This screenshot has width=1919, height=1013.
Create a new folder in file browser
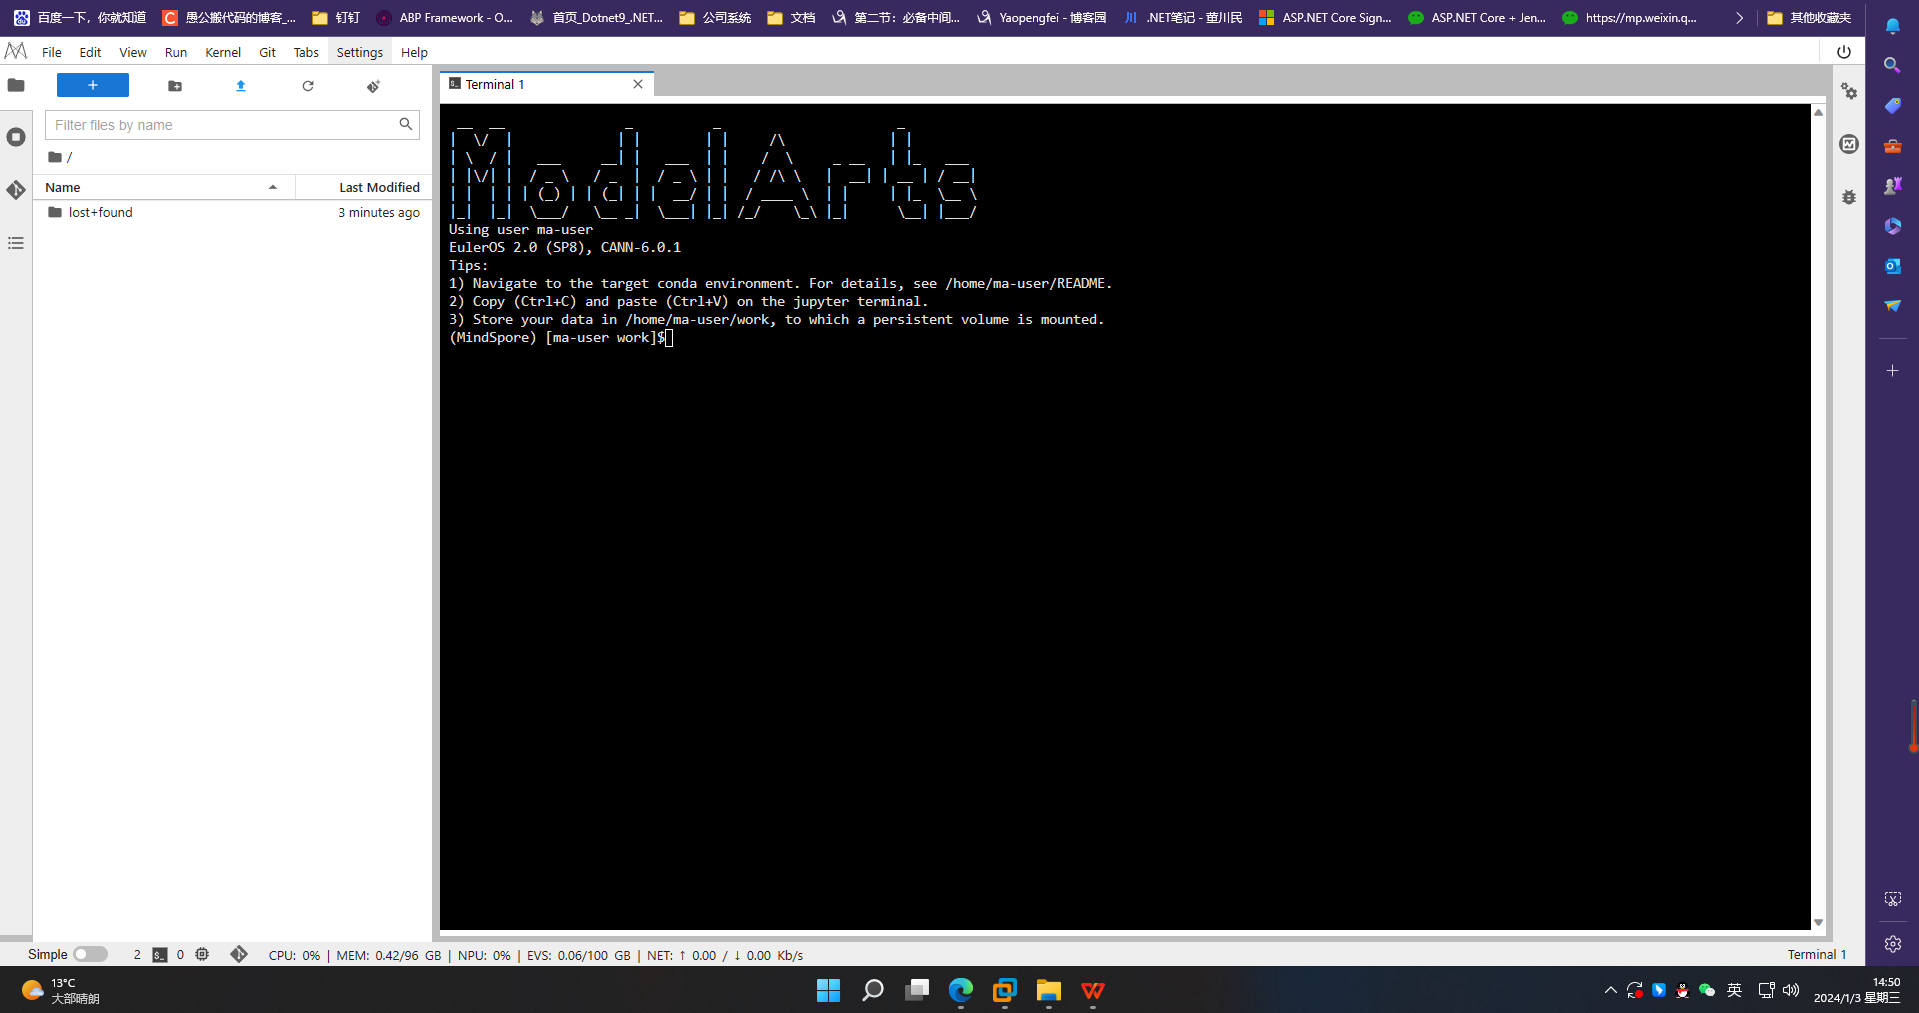coord(175,86)
